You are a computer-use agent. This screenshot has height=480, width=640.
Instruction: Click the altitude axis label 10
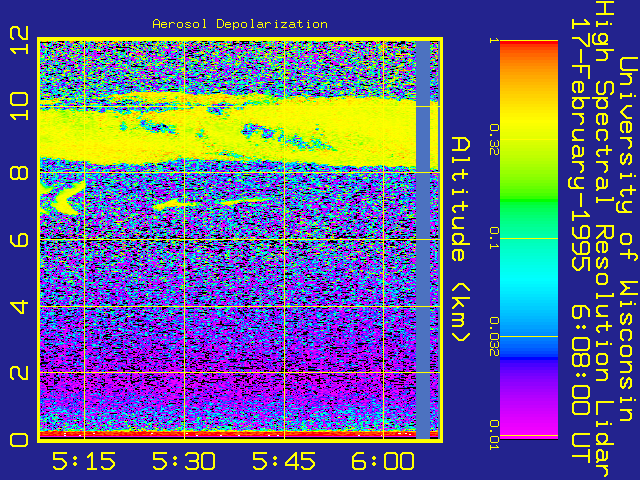click(20, 106)
